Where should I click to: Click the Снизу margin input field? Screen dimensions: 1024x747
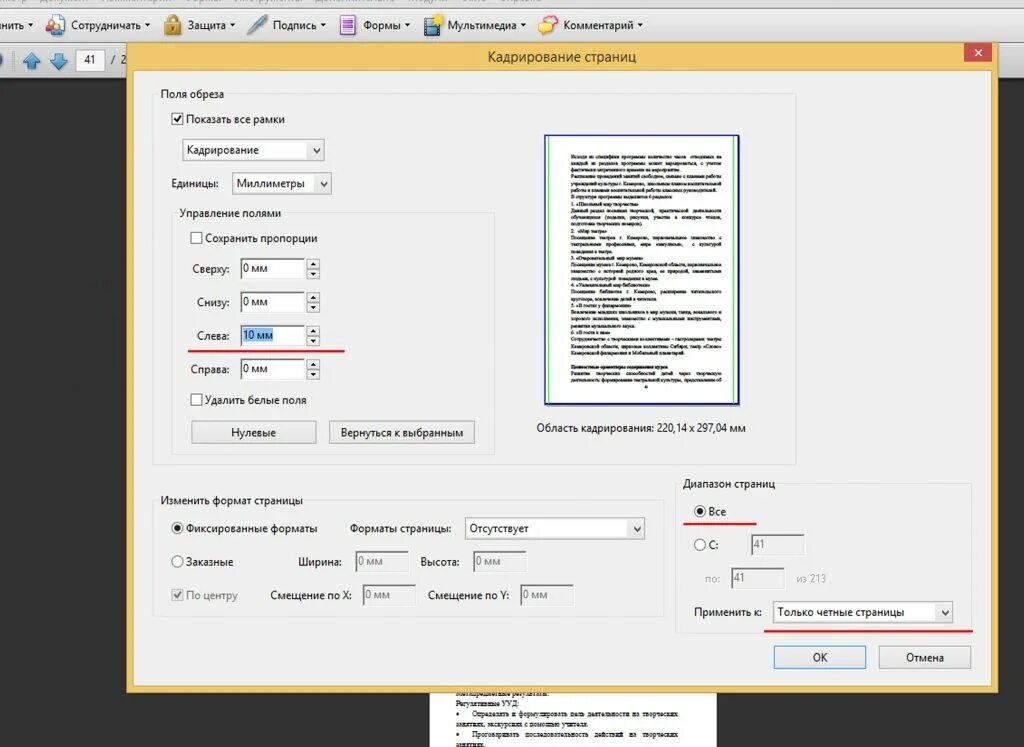(272, 302)
